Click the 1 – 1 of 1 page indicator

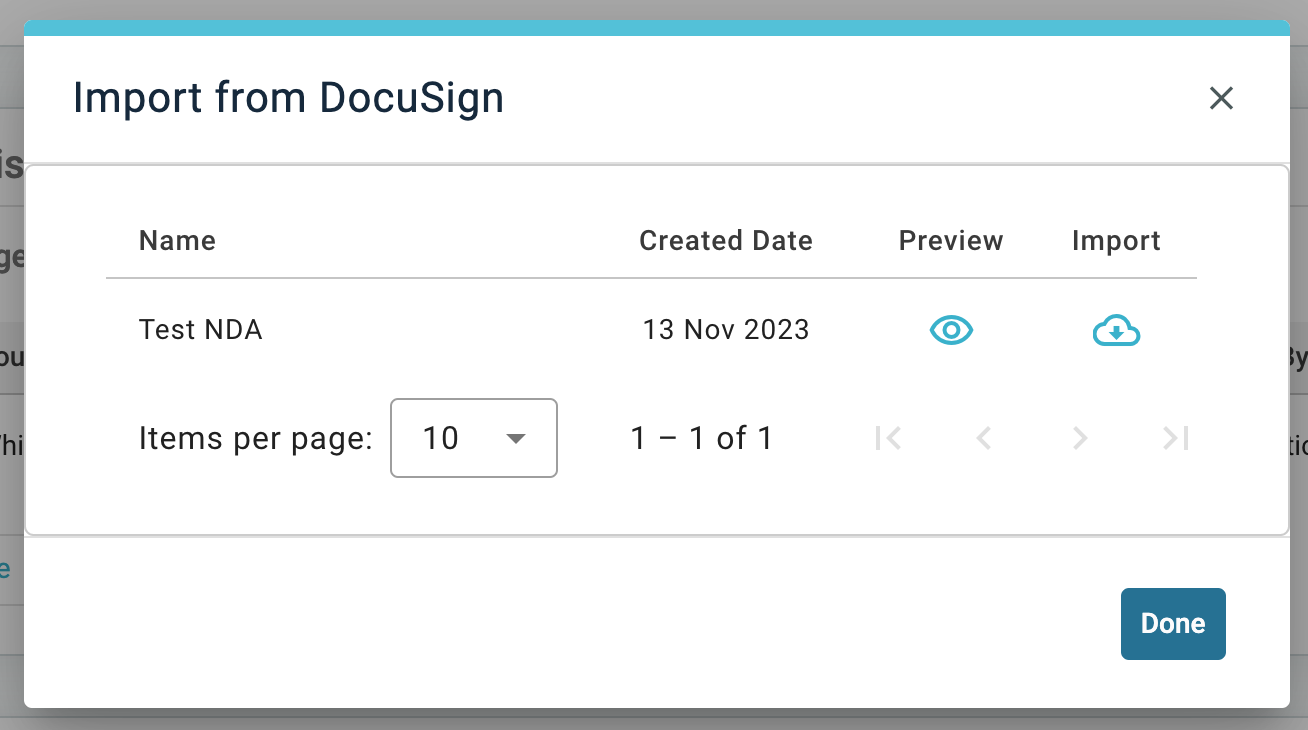coord(701,438)
